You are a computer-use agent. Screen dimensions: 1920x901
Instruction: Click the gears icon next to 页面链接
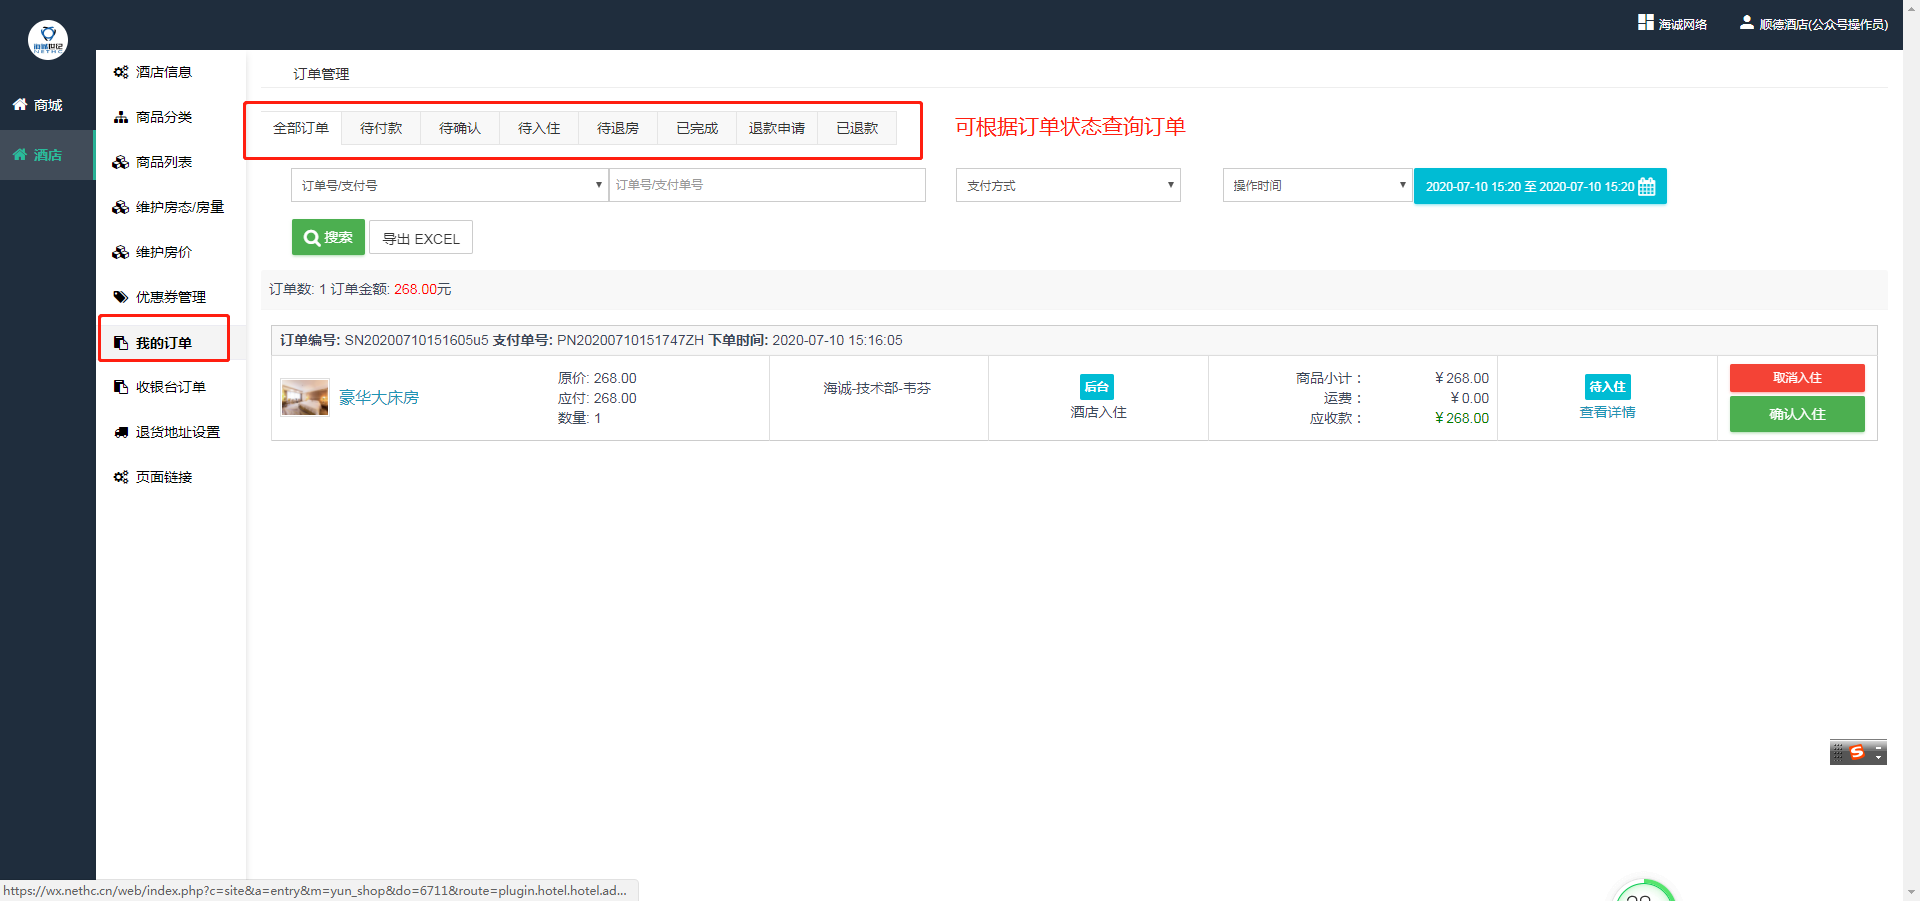pyautogui.click(x=121, y=477)
